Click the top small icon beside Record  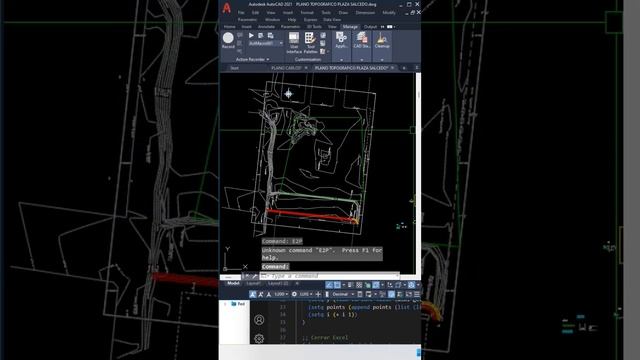(x=240, y=36)
